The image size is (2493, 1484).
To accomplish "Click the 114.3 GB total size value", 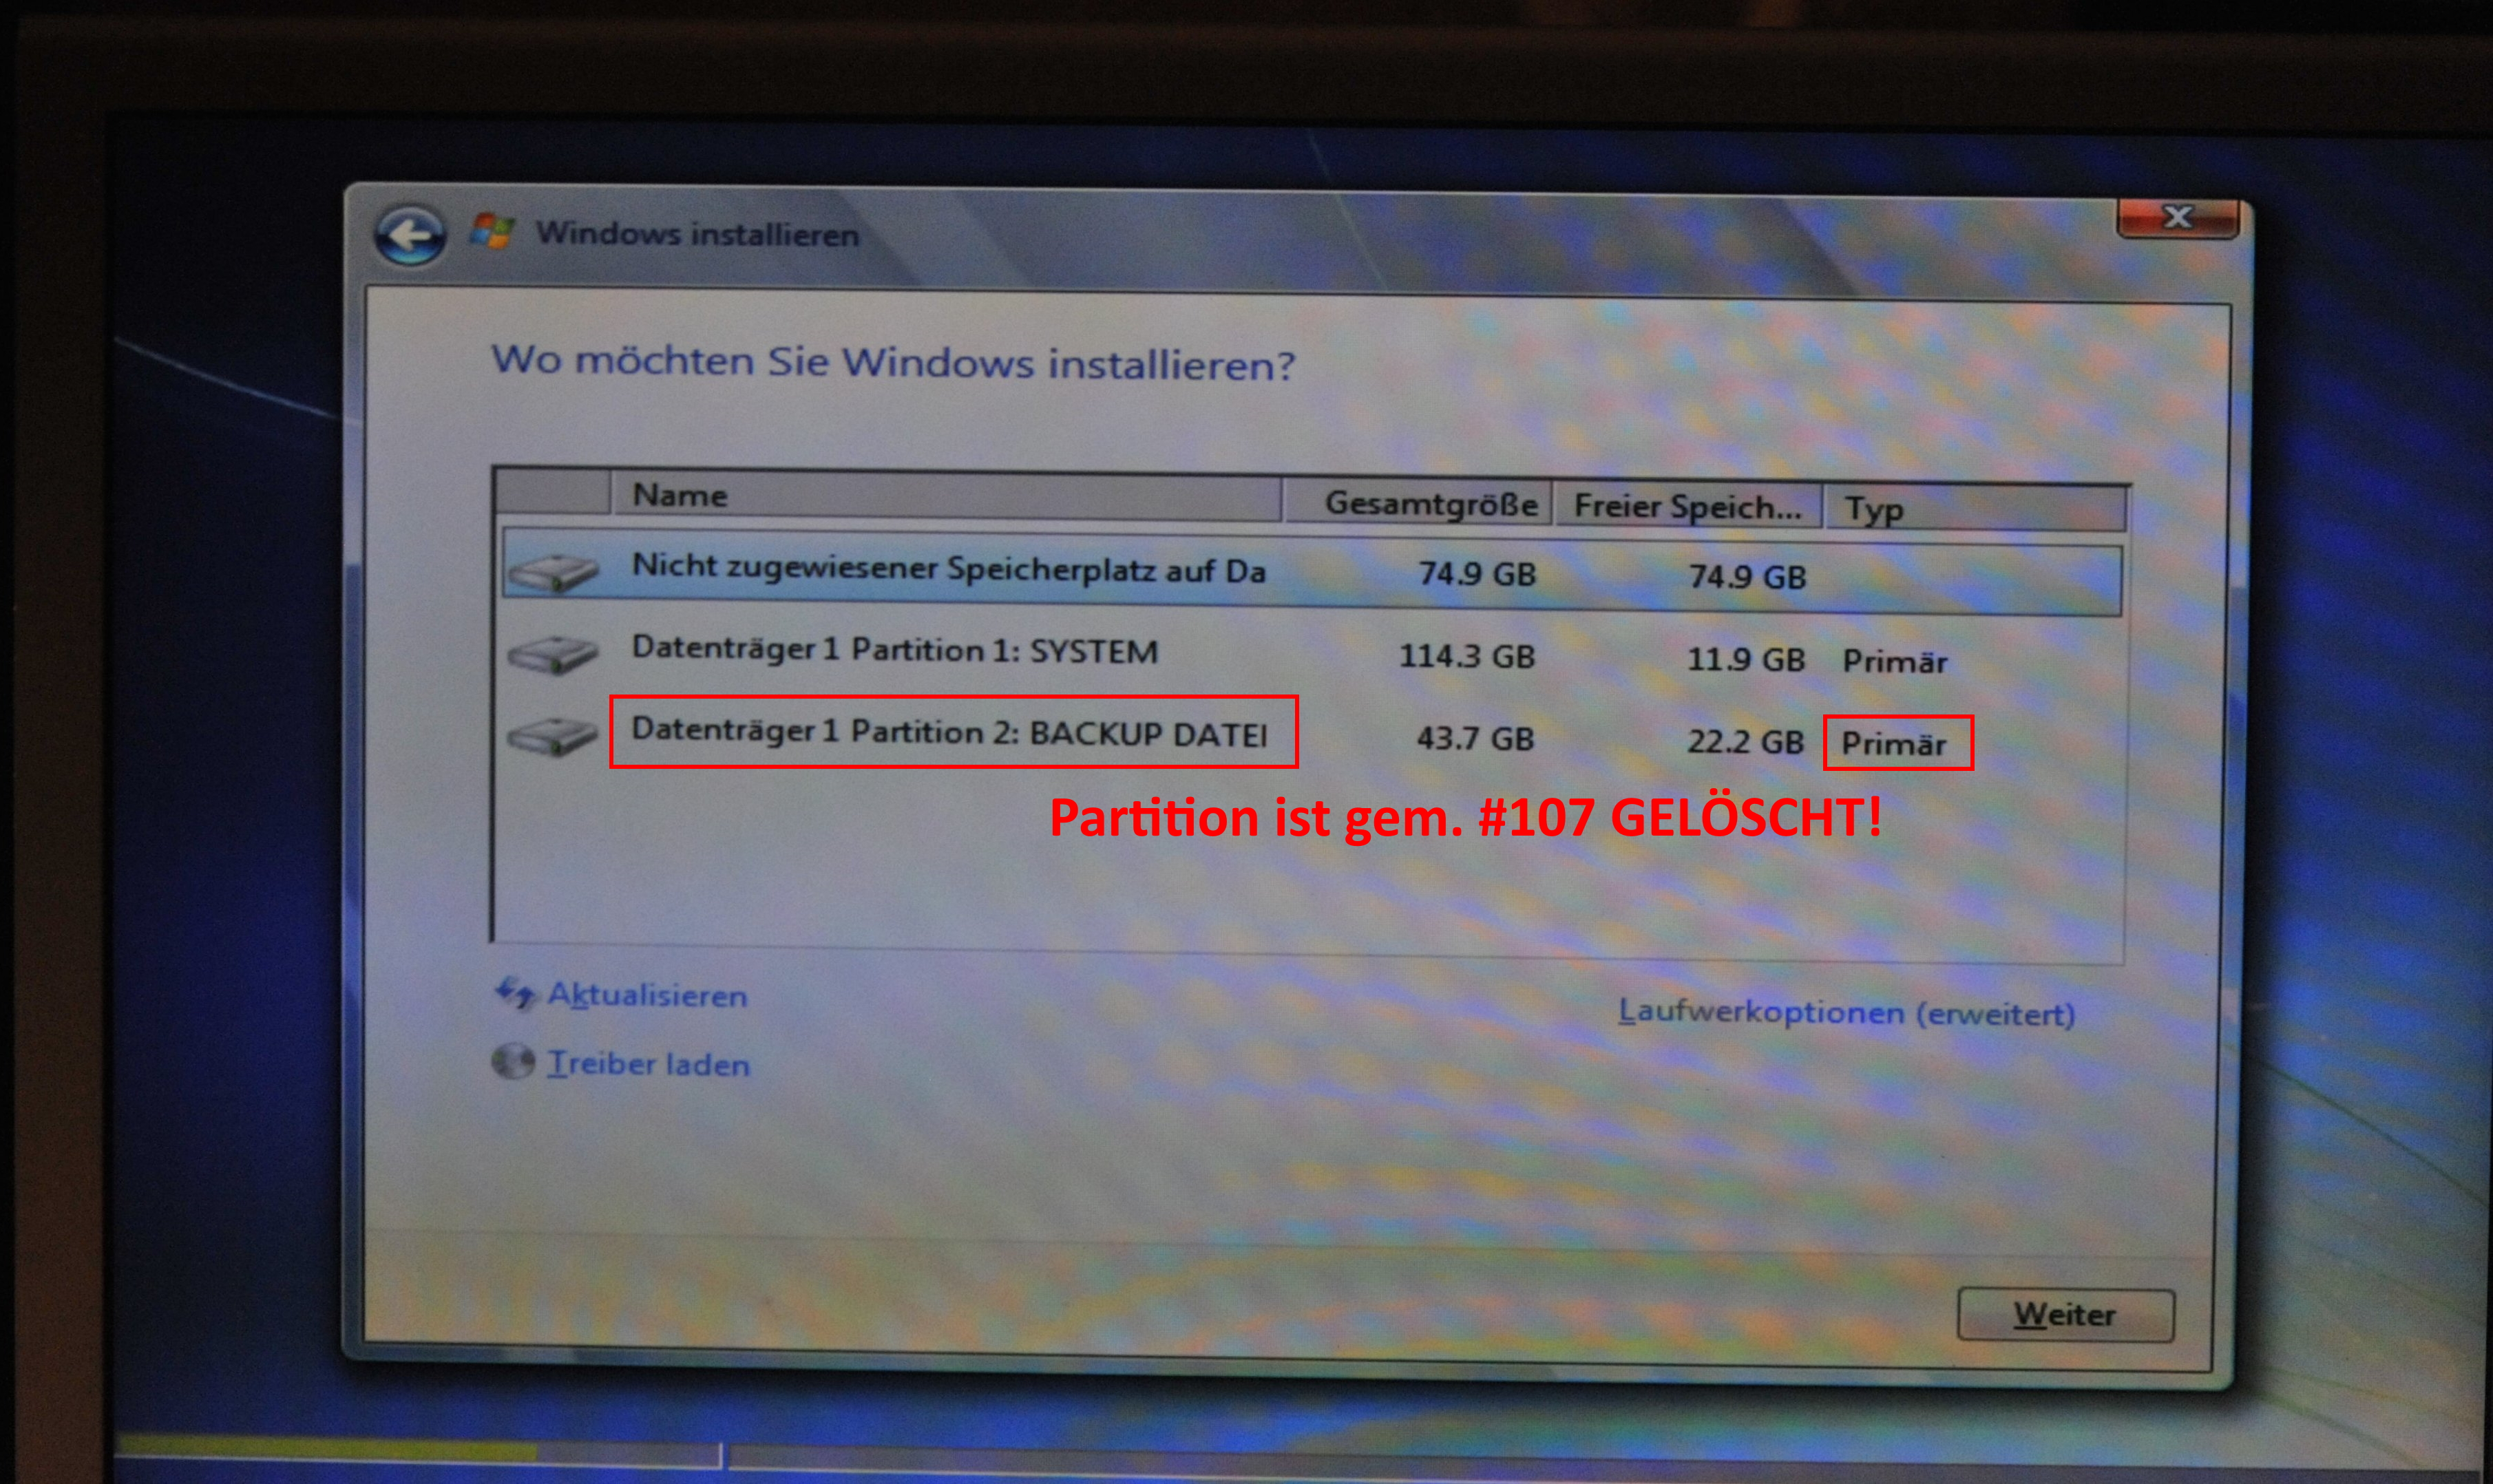I will click(x=1466, y=656).
